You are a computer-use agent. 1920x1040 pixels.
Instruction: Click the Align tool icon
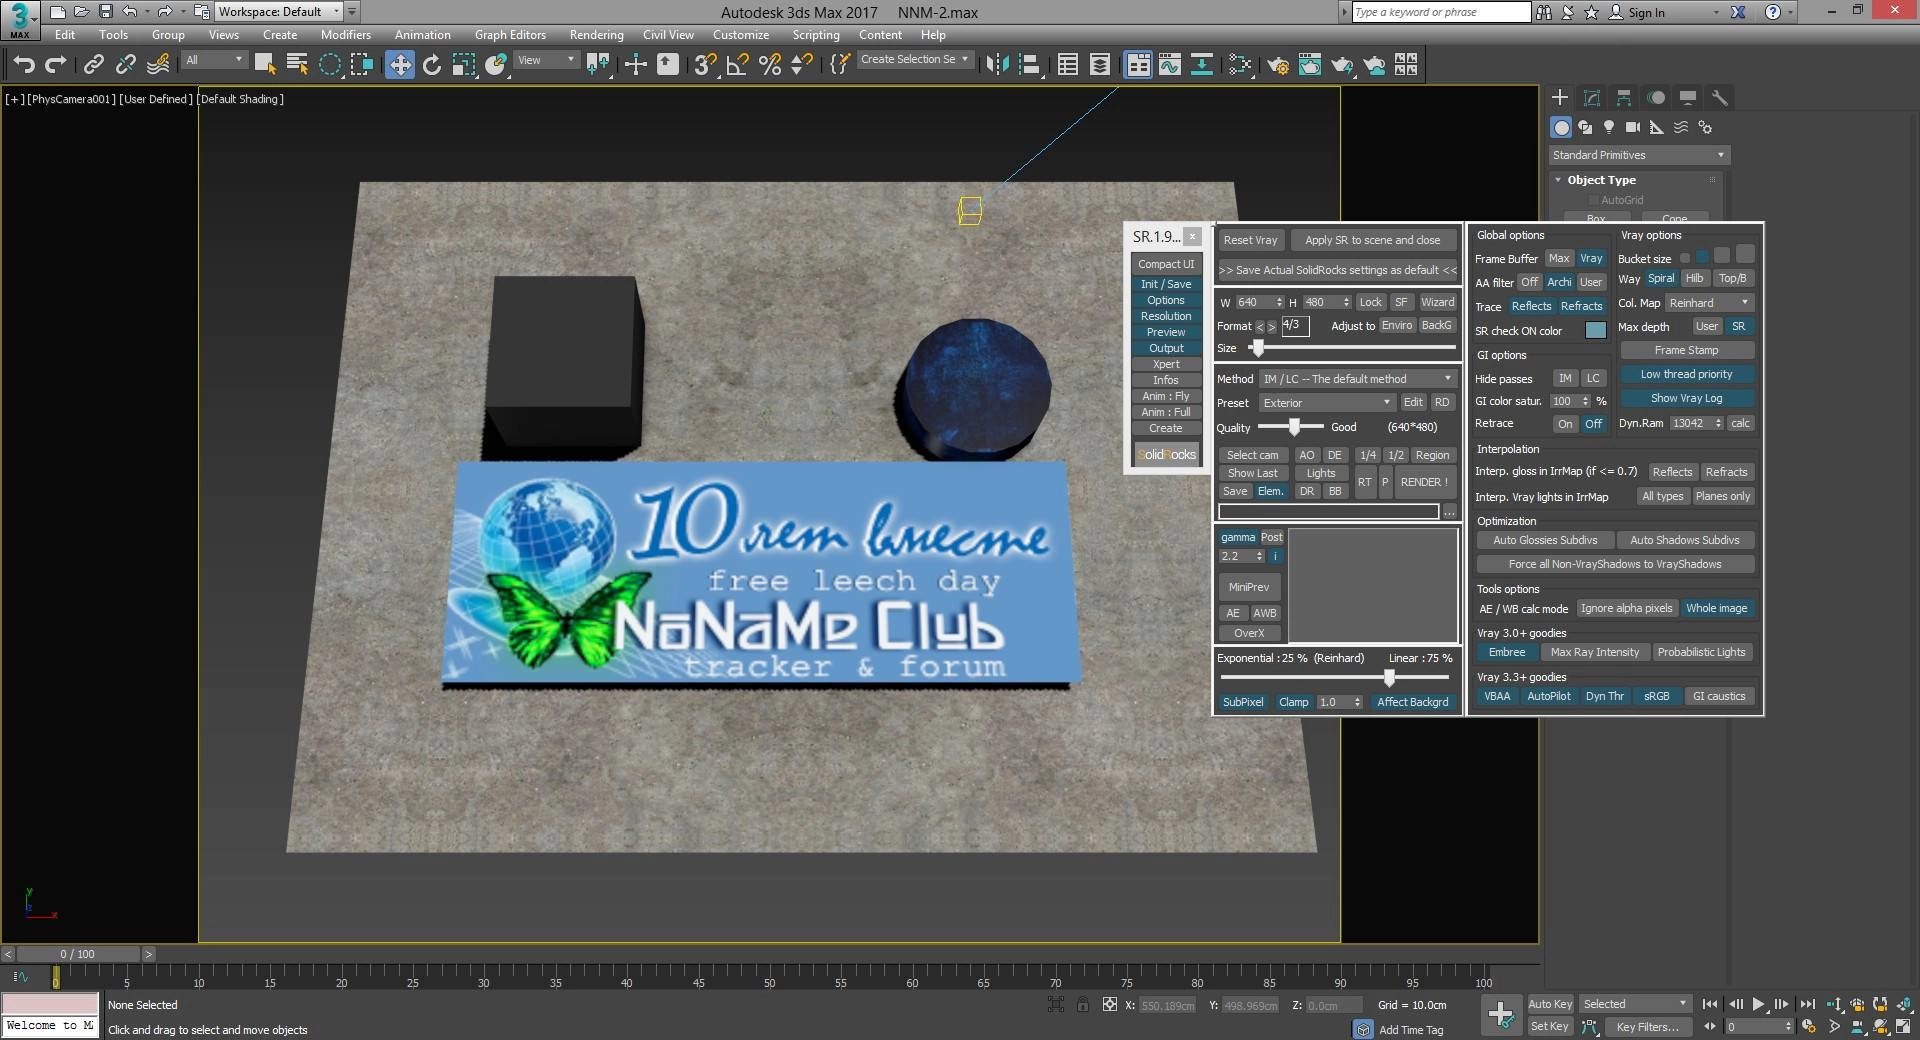tap(1029, 65)
